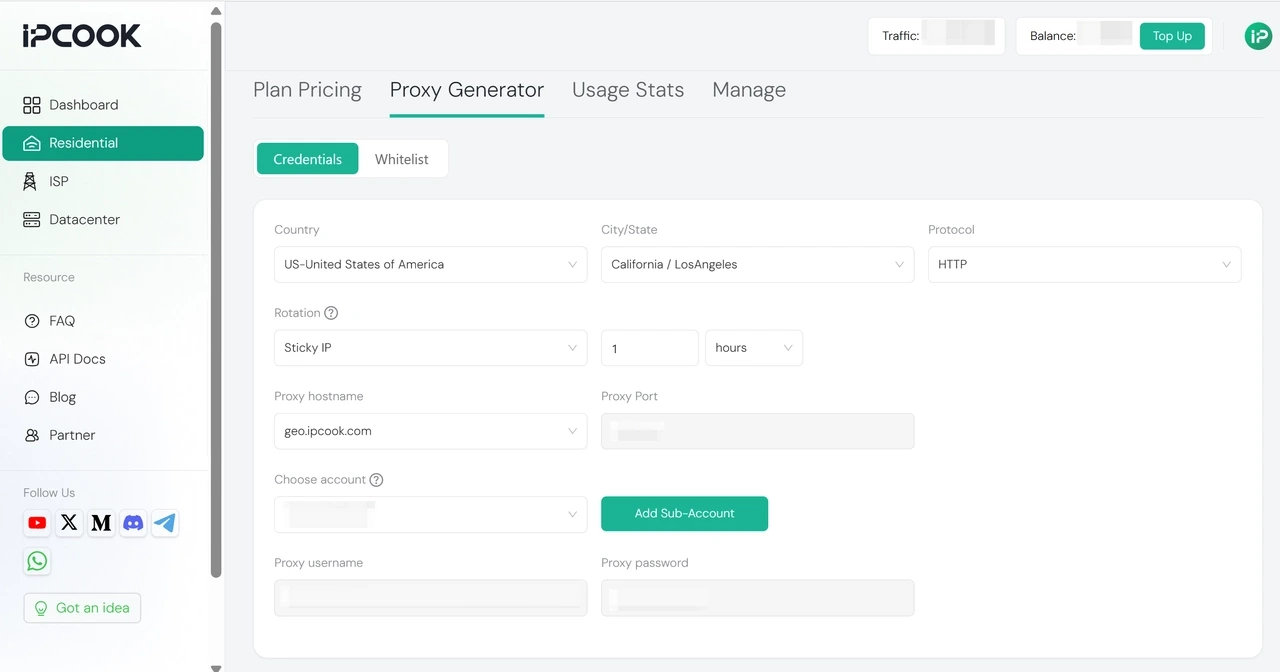Open the Telegram social icon
Image resolution: width=1280 pixels, height=672 pixels.
(x=165, y=523)
